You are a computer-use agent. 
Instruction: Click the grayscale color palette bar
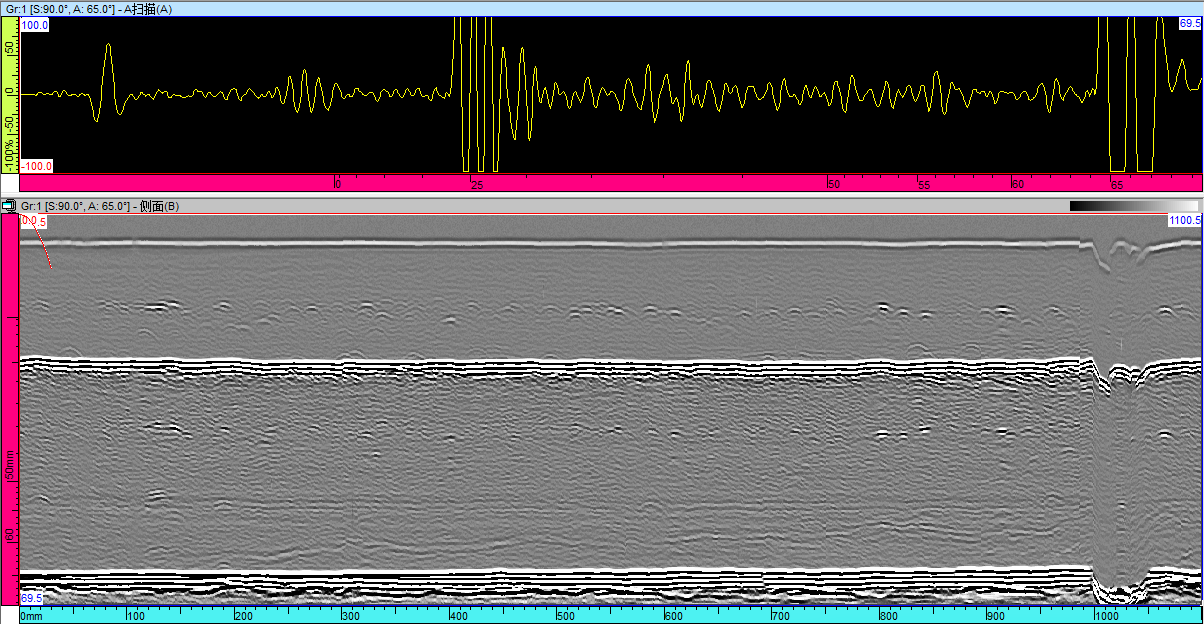[1133, 206]
